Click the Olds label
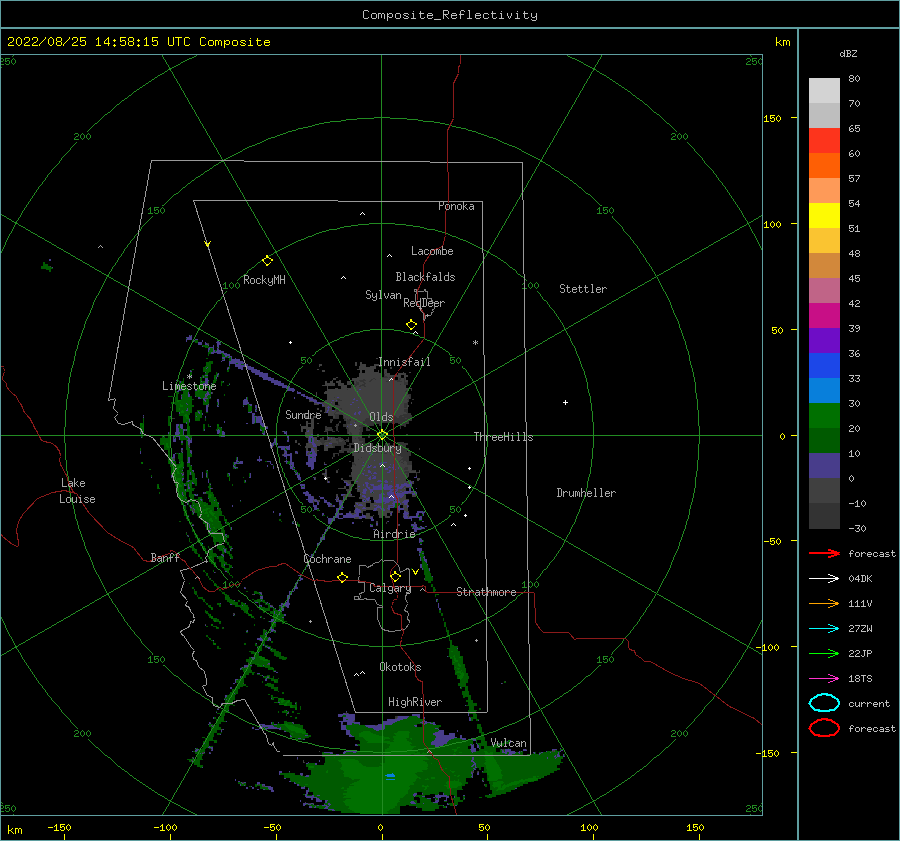The image size is (900, 841). 381,417
